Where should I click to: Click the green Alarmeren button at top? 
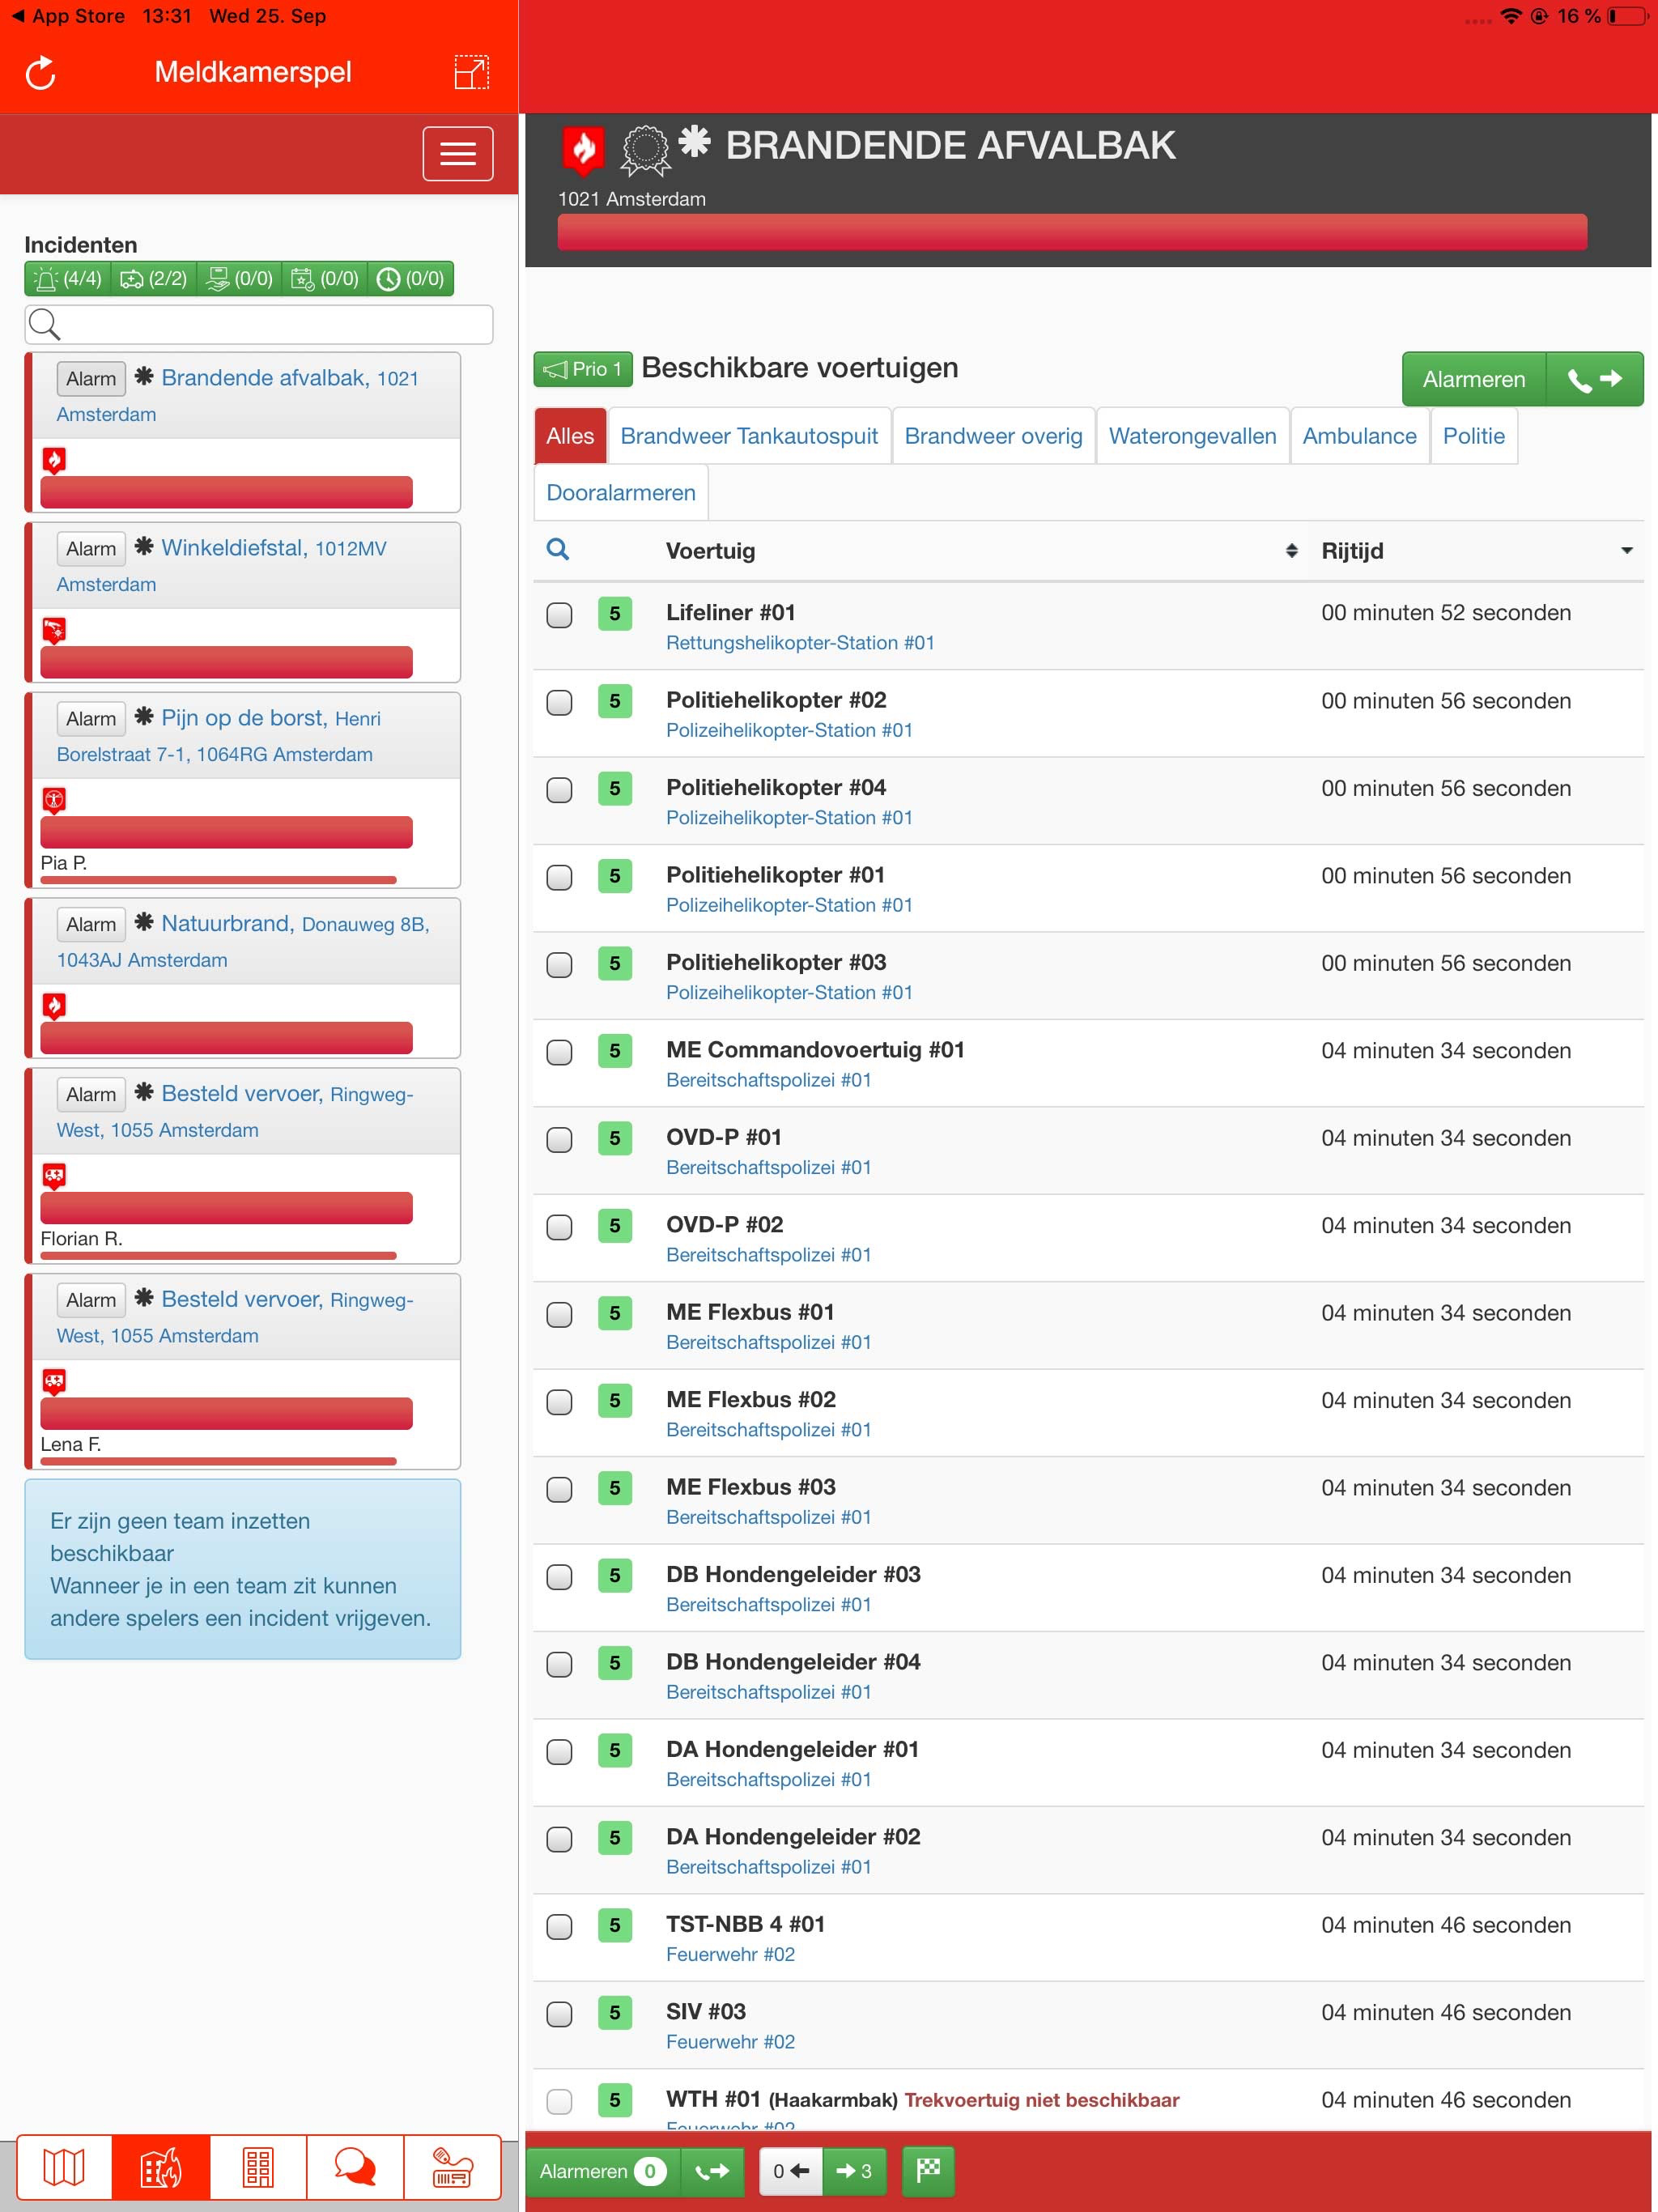[x=1473, y=379]
